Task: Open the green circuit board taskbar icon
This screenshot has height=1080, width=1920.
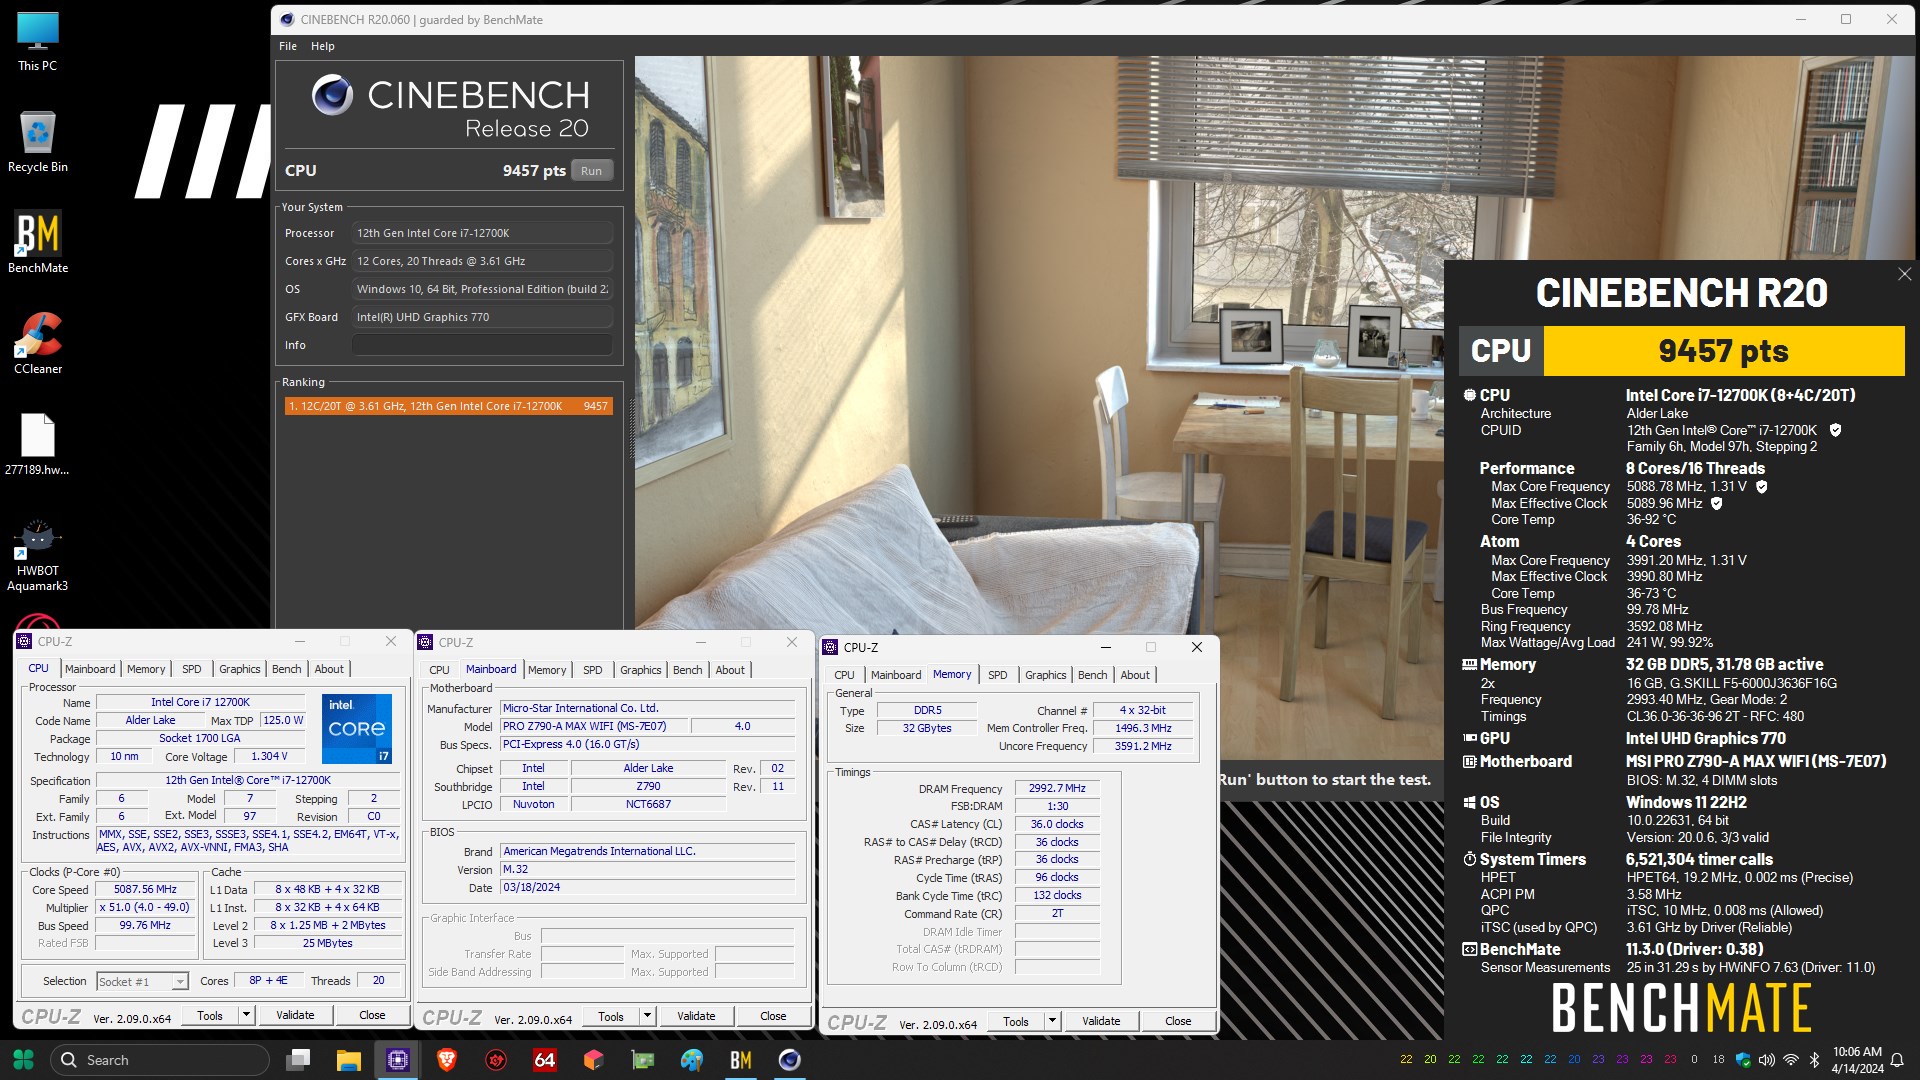Action: click(642, 1060)
